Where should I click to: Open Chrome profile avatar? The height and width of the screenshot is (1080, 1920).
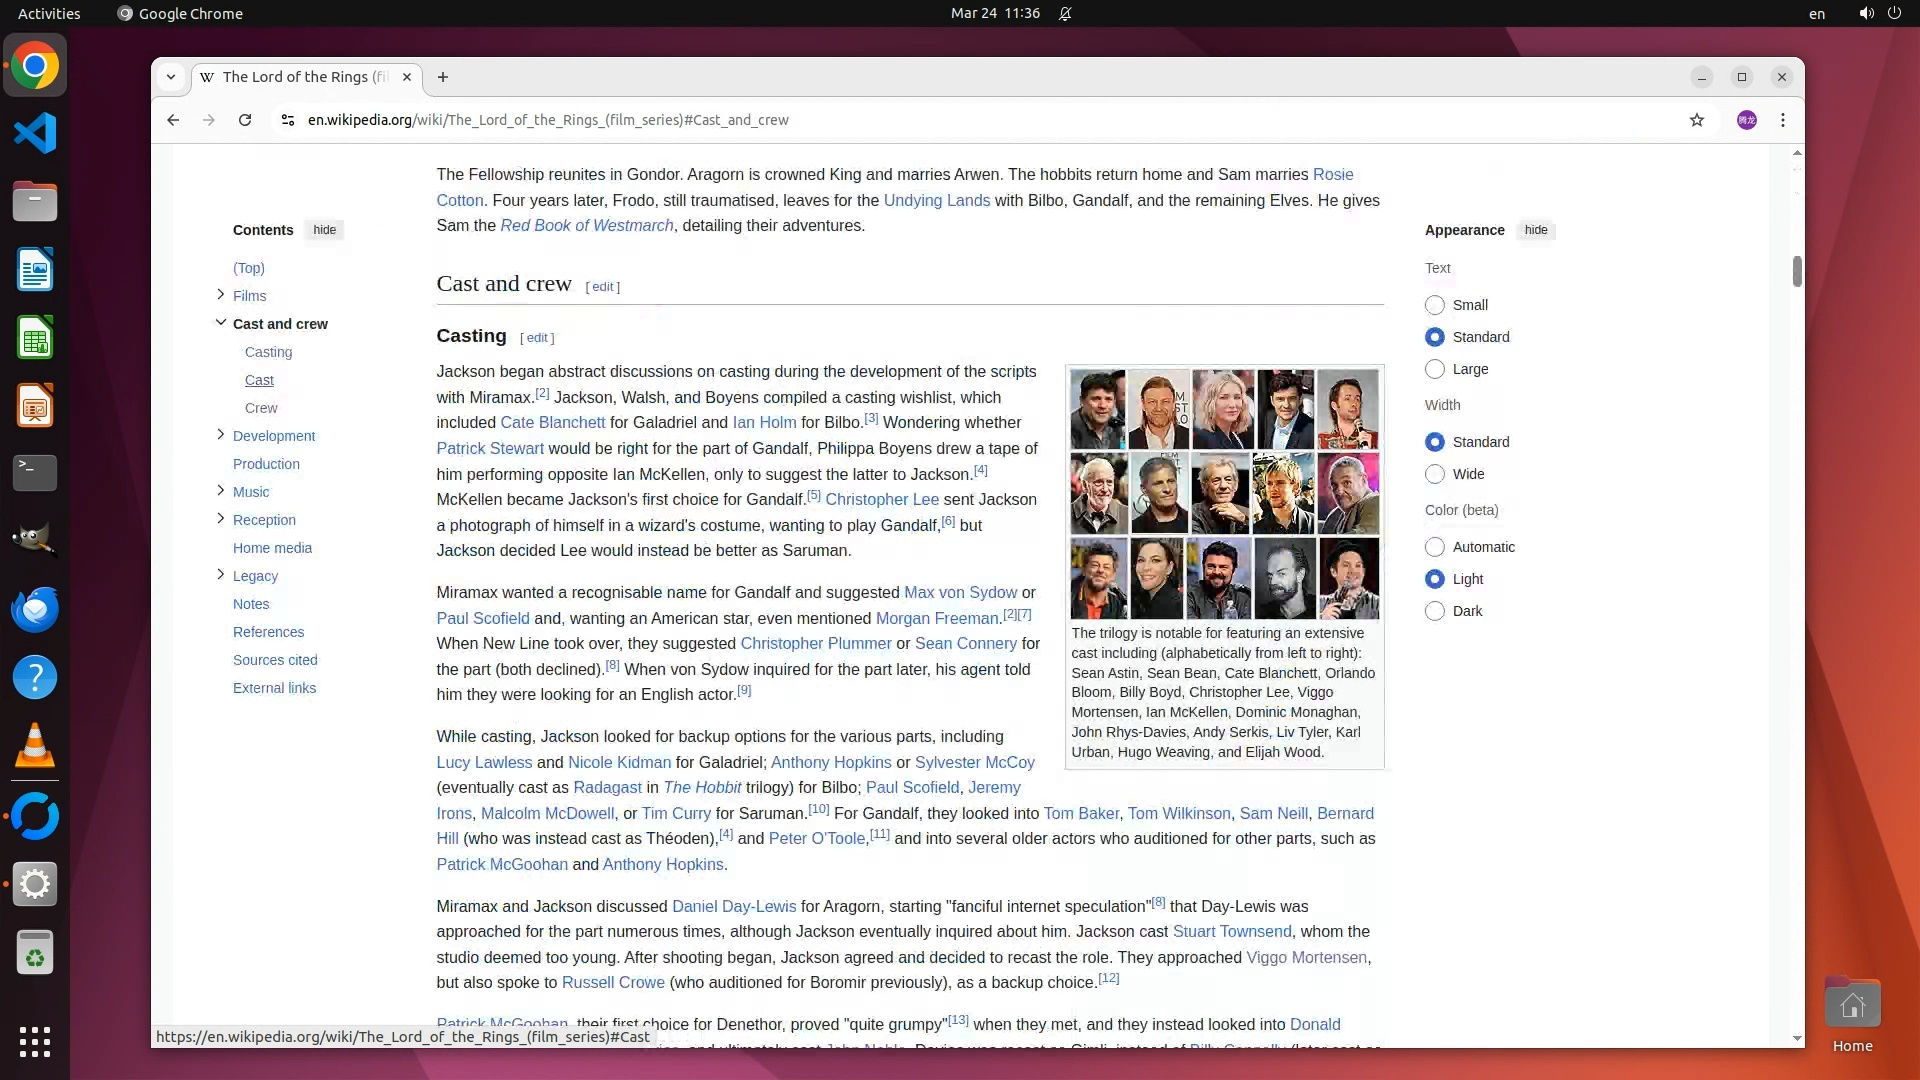1746,120
